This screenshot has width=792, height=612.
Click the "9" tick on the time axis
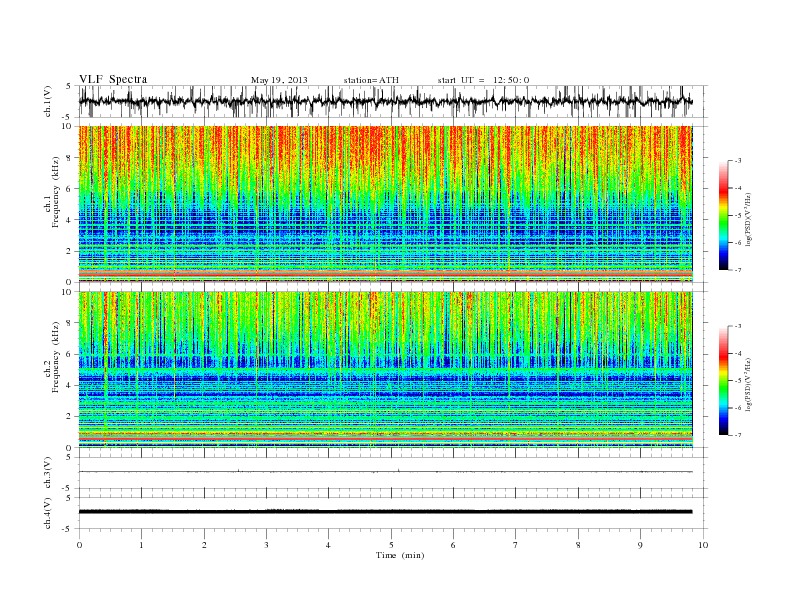[x=640, y=545]
